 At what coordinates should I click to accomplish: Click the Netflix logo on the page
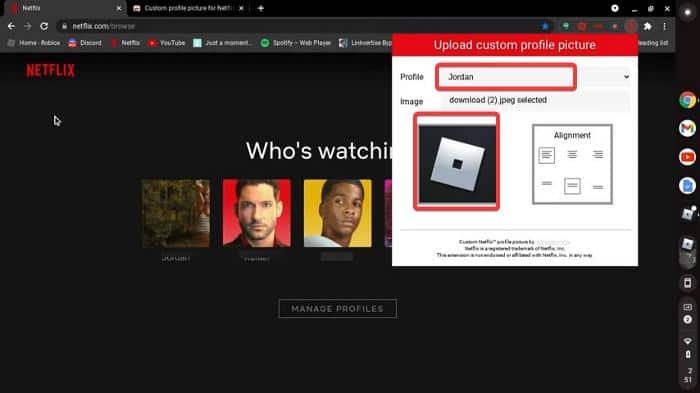pyautogui.click(x=50, y=70)
